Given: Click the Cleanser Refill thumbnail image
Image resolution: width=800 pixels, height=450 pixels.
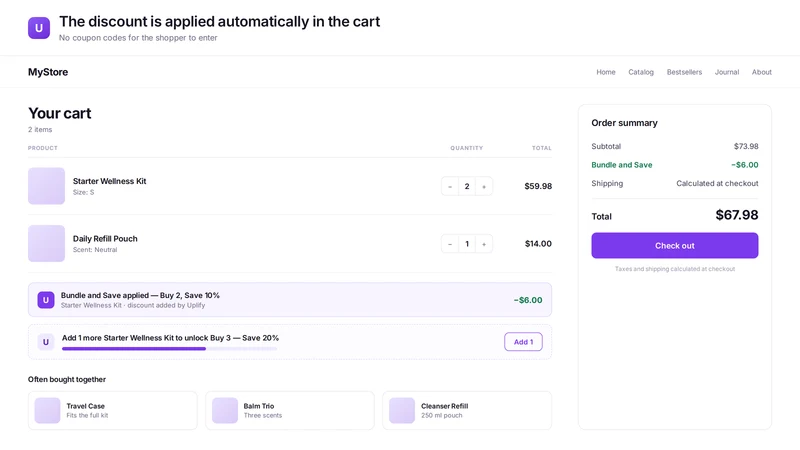Looking at the screenshot, I should coord(402,411).
